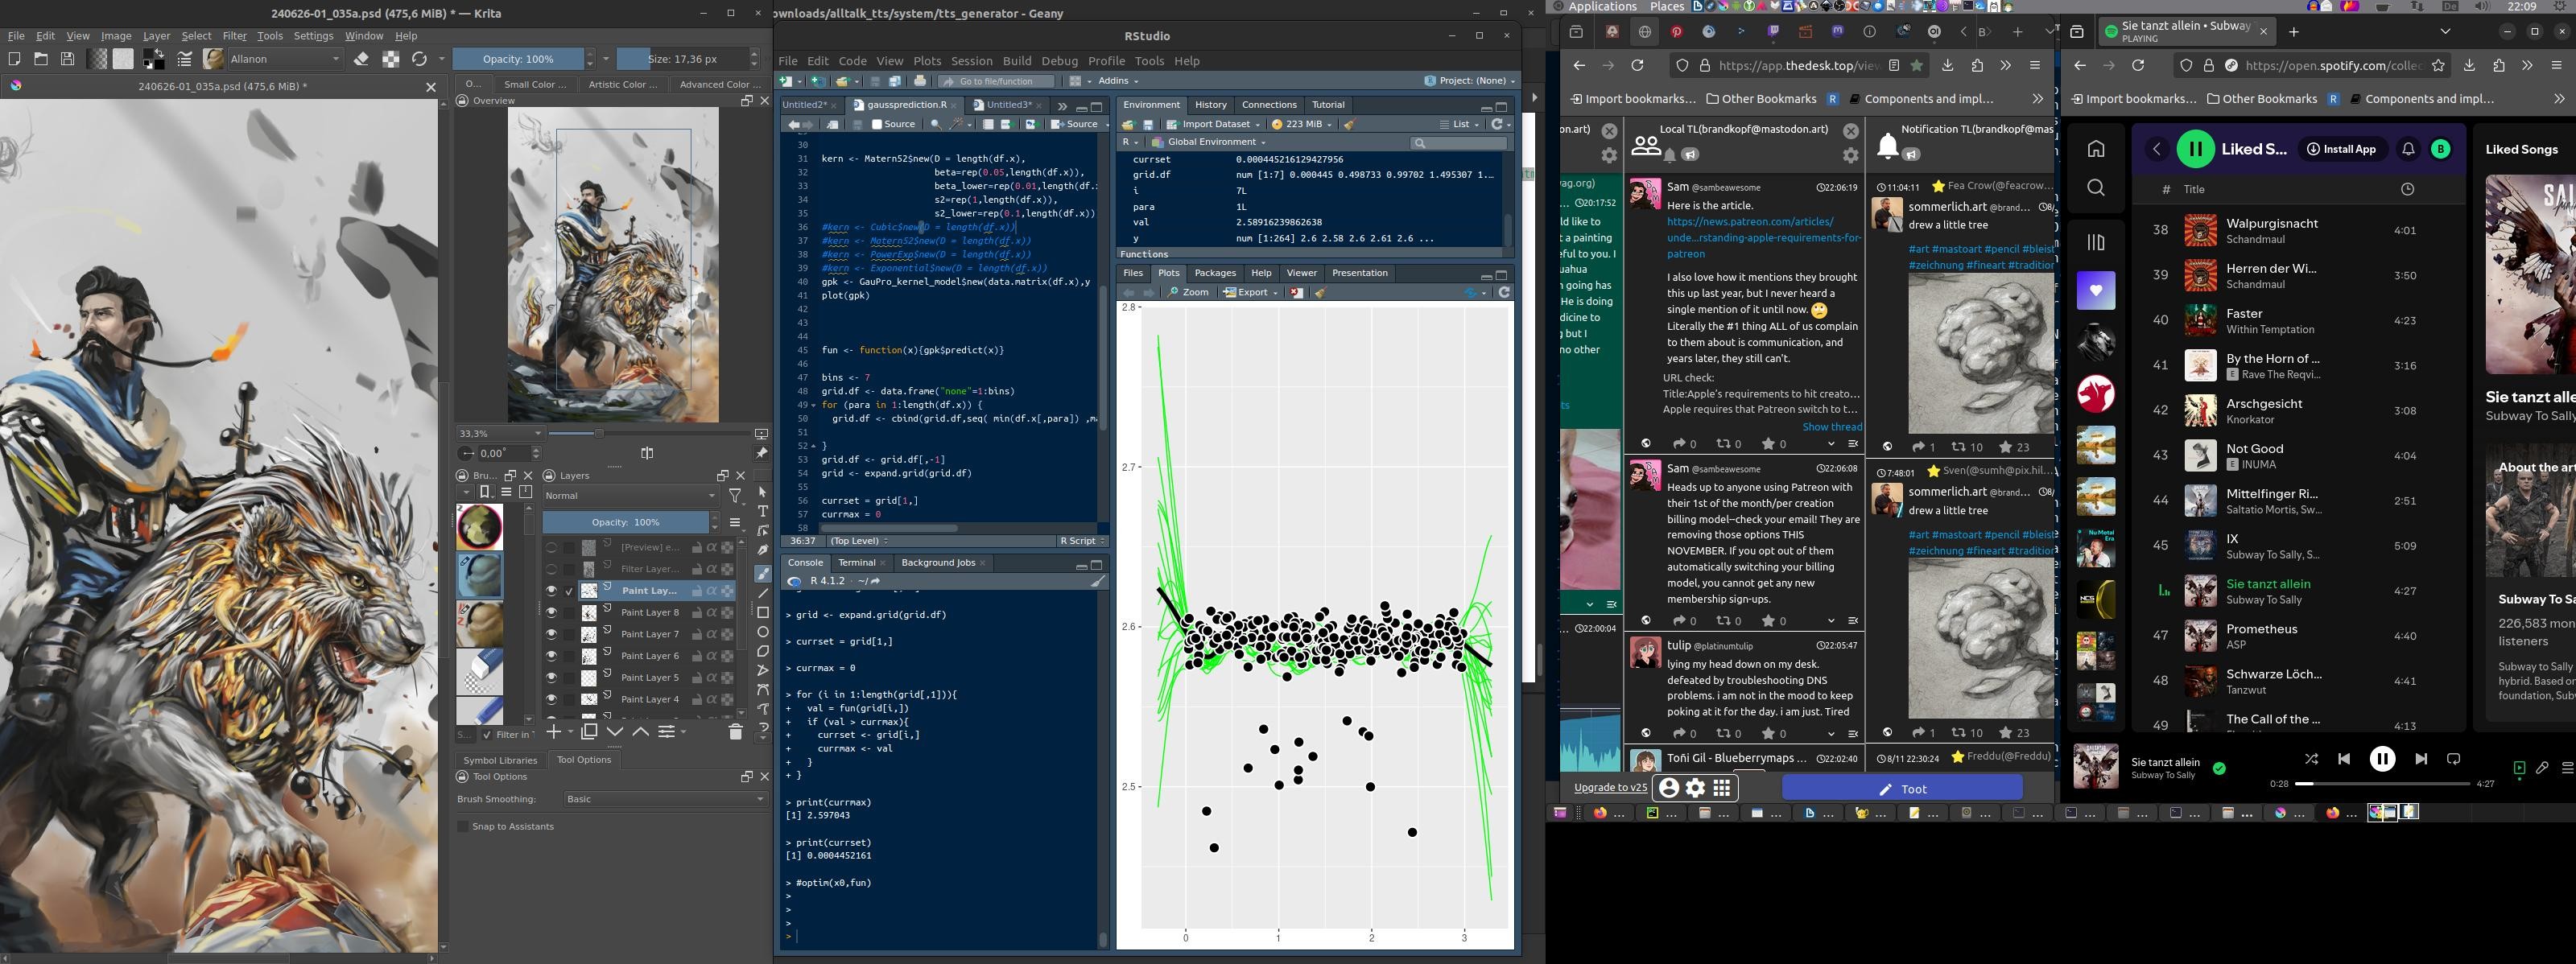Click Spotify Search icon in sidebar
The width and height of the screenshot is (2576, 964).
coord(2096,188)
